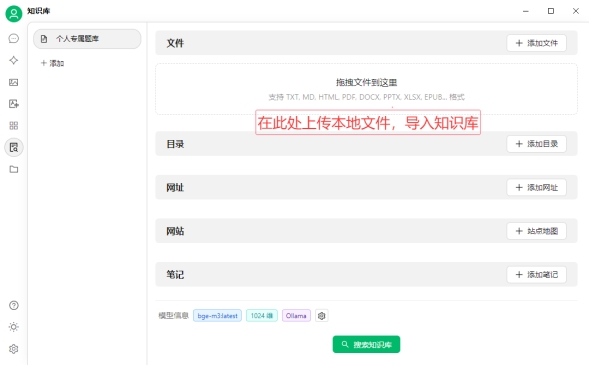Click the 添加文件 button
589x366 pixels.
pyautogui.click(x=536, y=43)
